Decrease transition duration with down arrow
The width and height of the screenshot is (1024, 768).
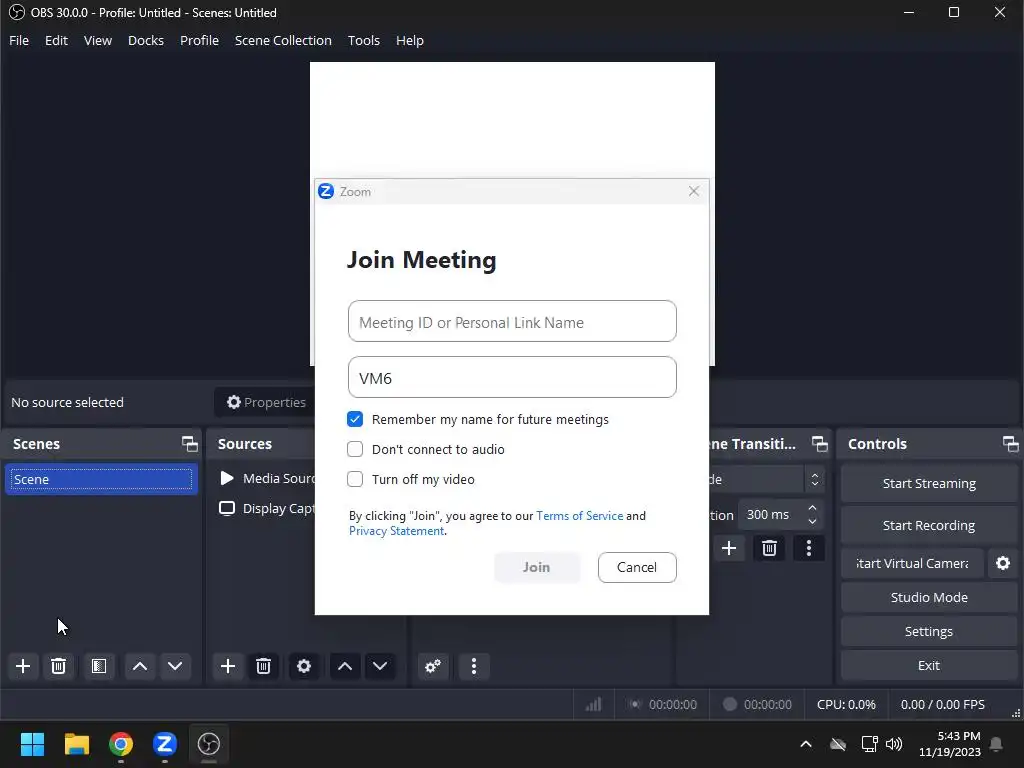click(812, 521)
